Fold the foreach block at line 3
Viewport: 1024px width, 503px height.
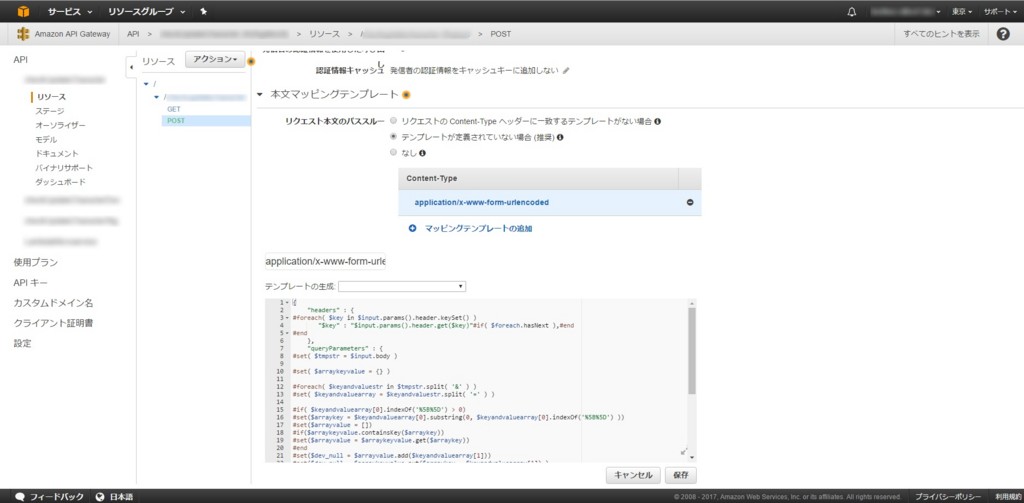tap(288, 317)
